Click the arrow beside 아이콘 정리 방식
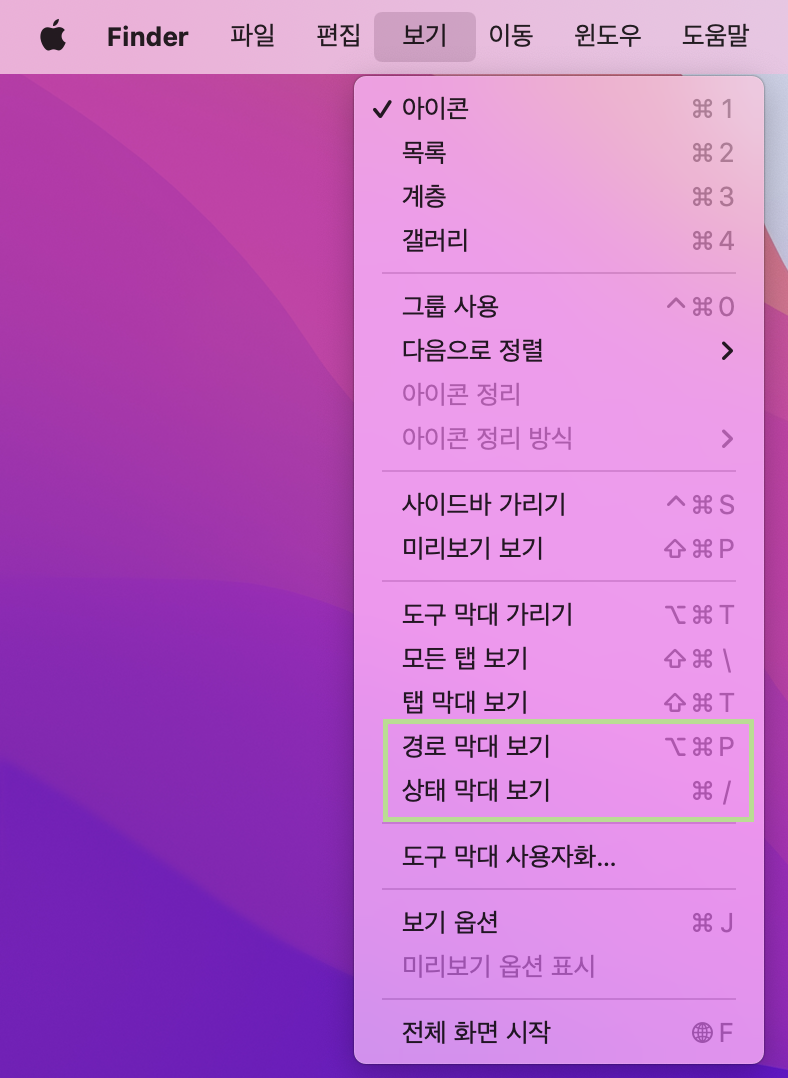Image resolution: width=788 pixels, height=1078 pixels. click(x=727, y=439)
